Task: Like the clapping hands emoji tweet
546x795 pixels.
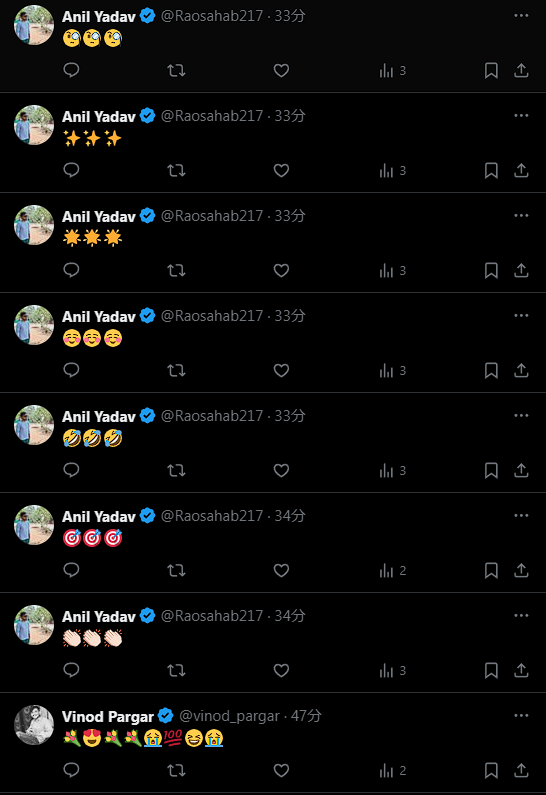Action: 281,670
